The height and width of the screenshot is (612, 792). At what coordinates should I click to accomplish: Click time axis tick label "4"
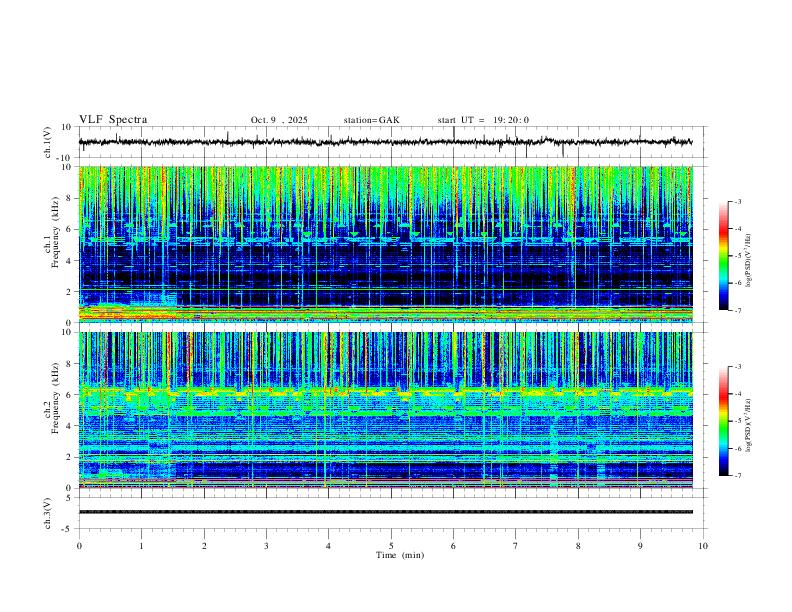click(328, 546)
